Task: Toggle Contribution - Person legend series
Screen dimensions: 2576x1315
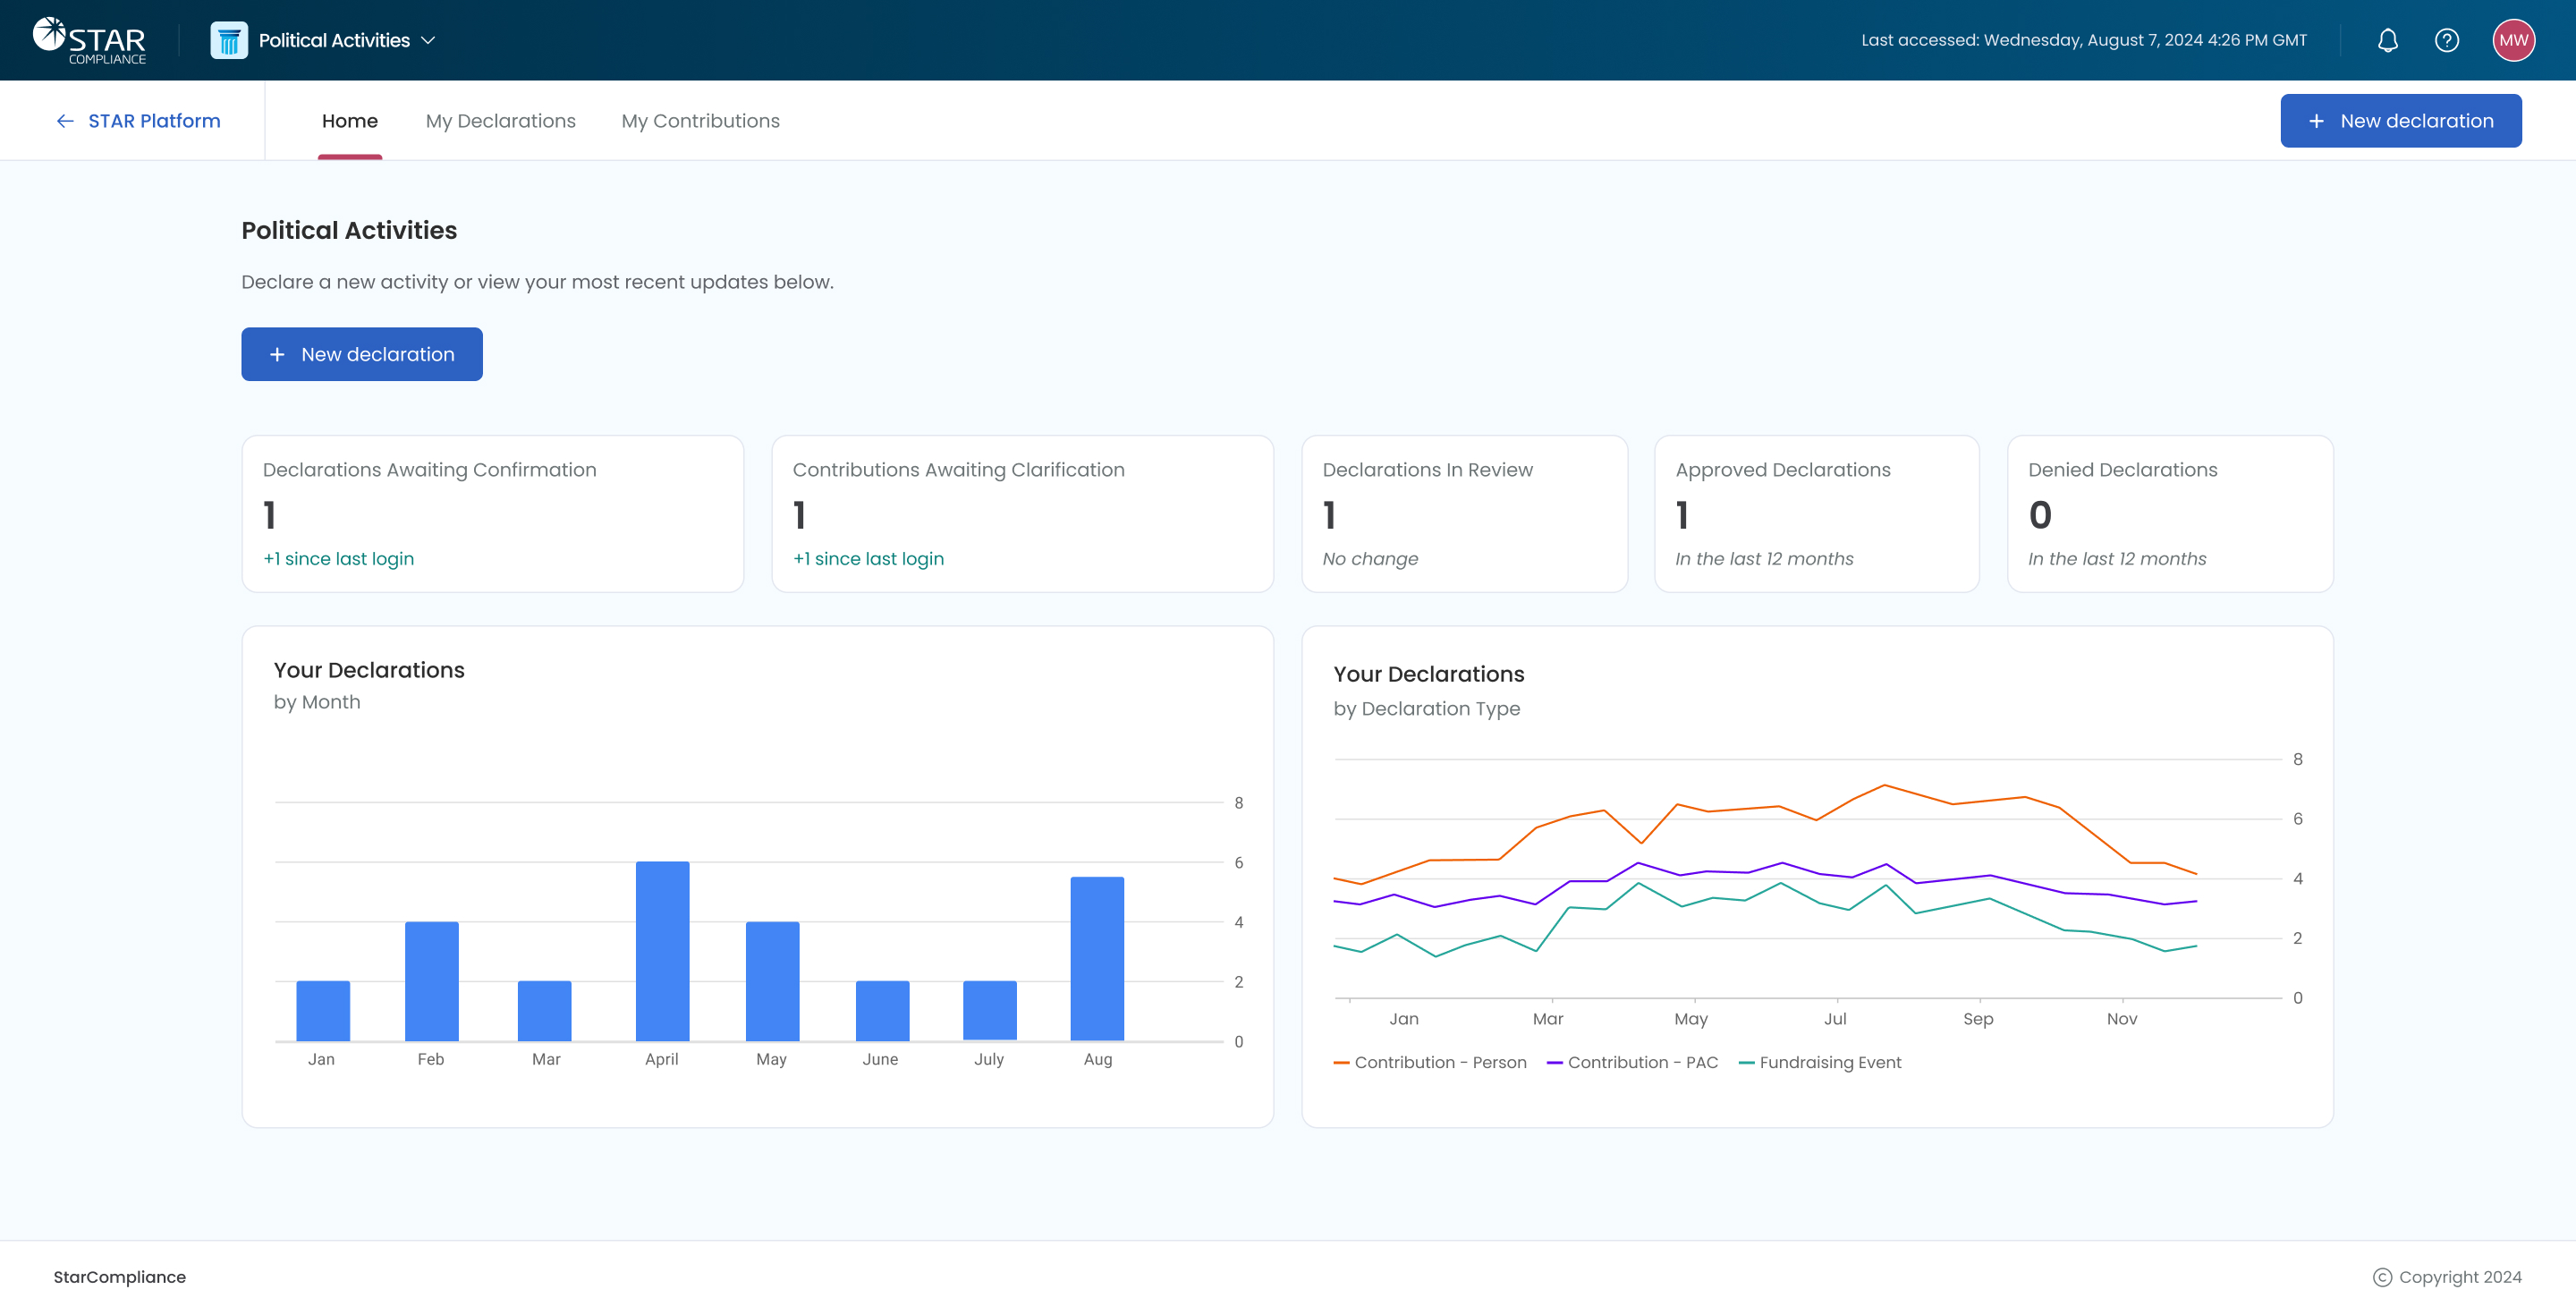Action: coord(1430,1062)
